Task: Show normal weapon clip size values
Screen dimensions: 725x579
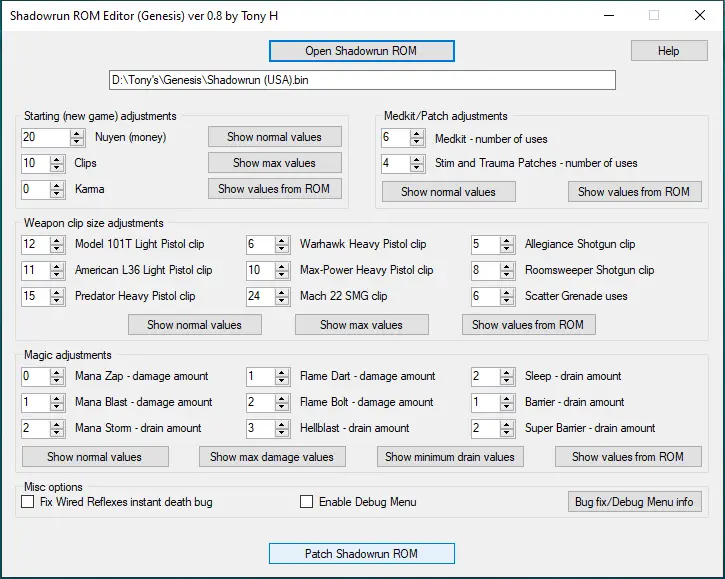Action: (x=195, y=325)
